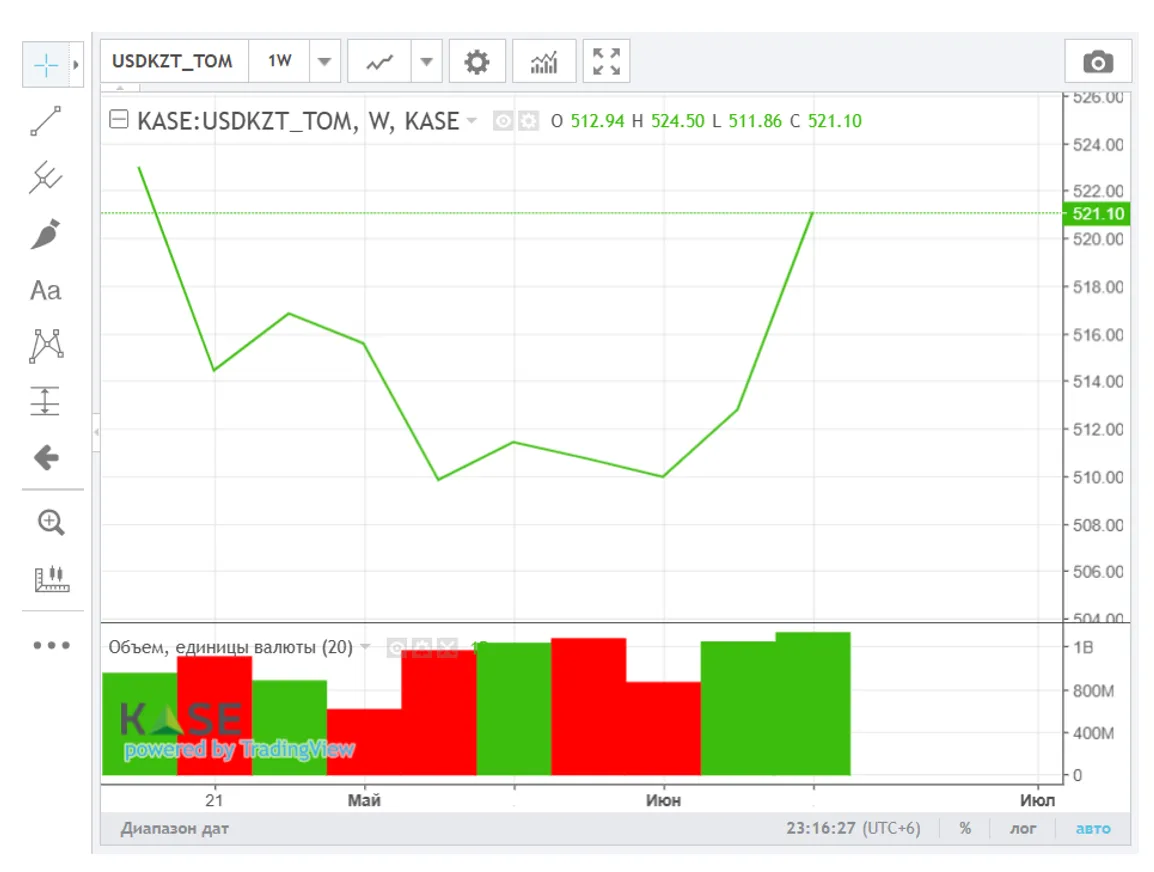Select the crosshair cursor tool

pos(46,65)
